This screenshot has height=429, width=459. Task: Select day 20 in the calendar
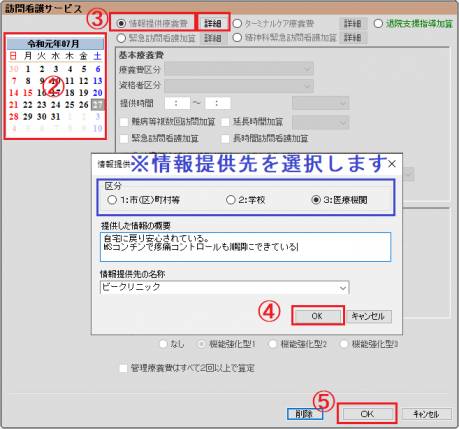tap(98, 93)
